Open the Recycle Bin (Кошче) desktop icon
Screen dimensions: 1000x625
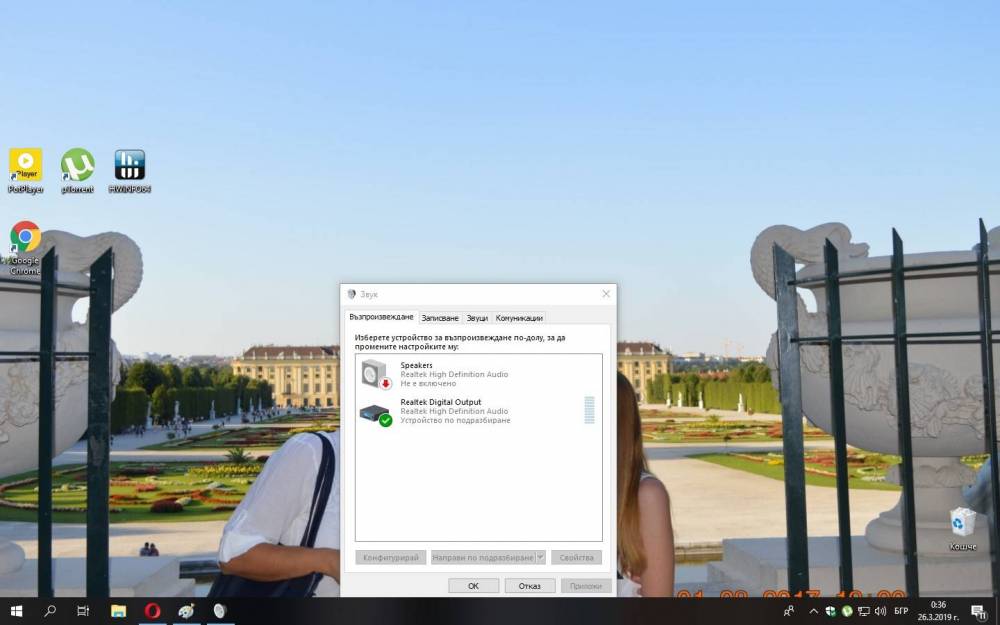coord(962,529)
